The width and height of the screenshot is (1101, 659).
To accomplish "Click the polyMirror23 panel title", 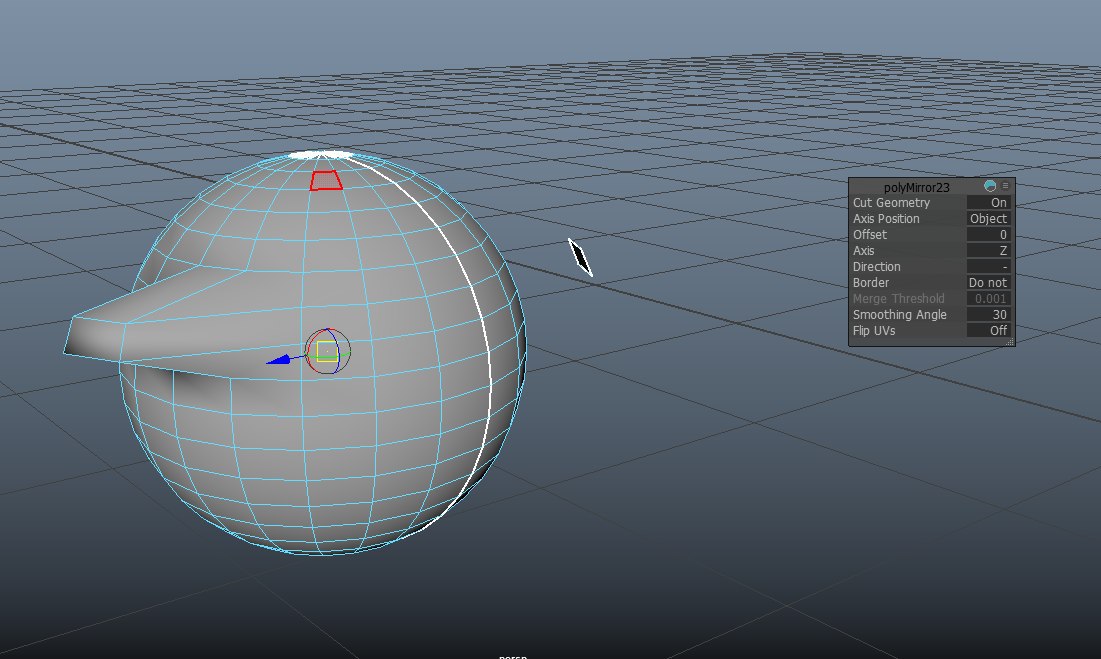I will click(916, 187).
